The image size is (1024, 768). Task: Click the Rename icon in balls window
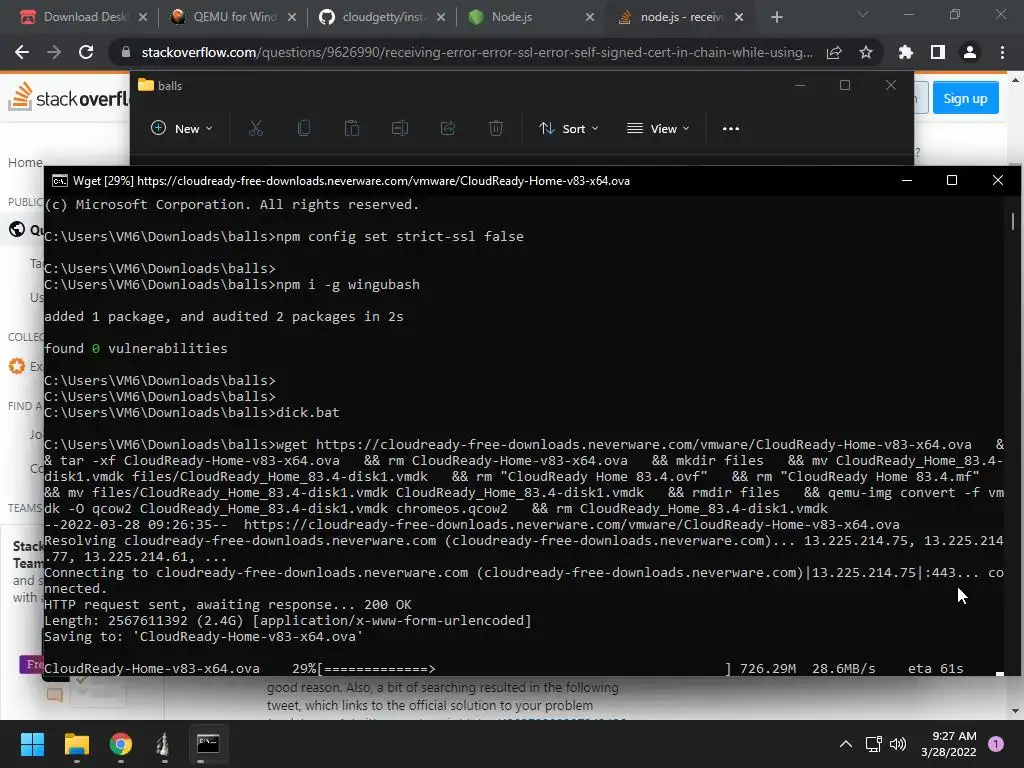point(400,129)
